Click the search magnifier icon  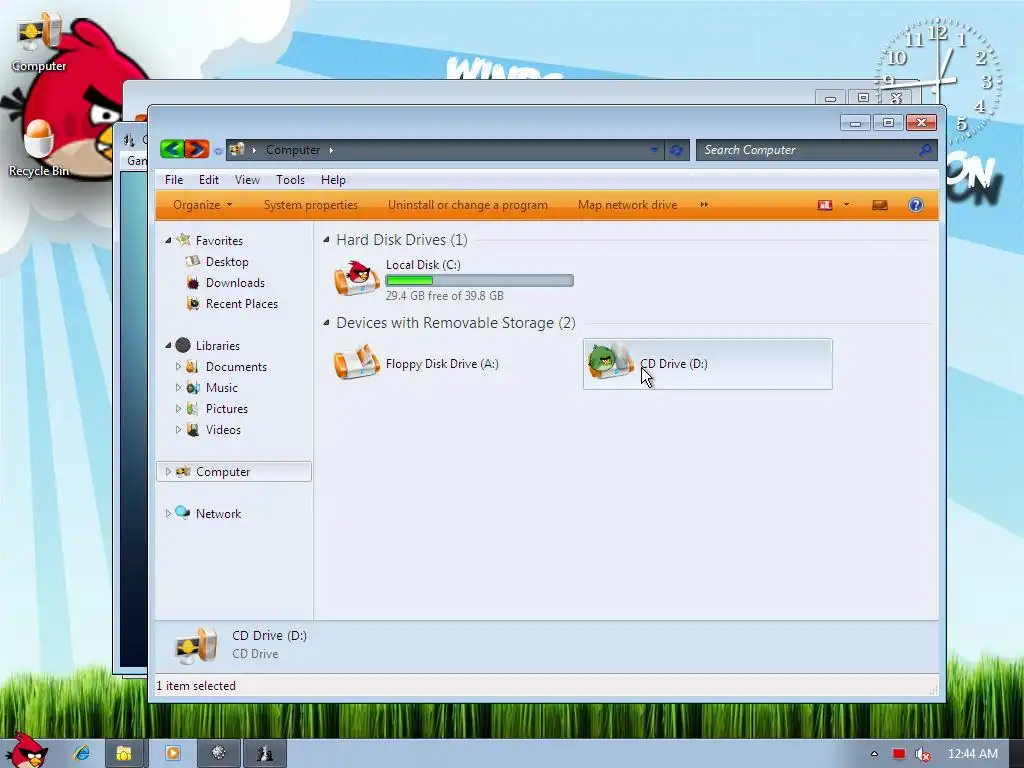[925, 150]
